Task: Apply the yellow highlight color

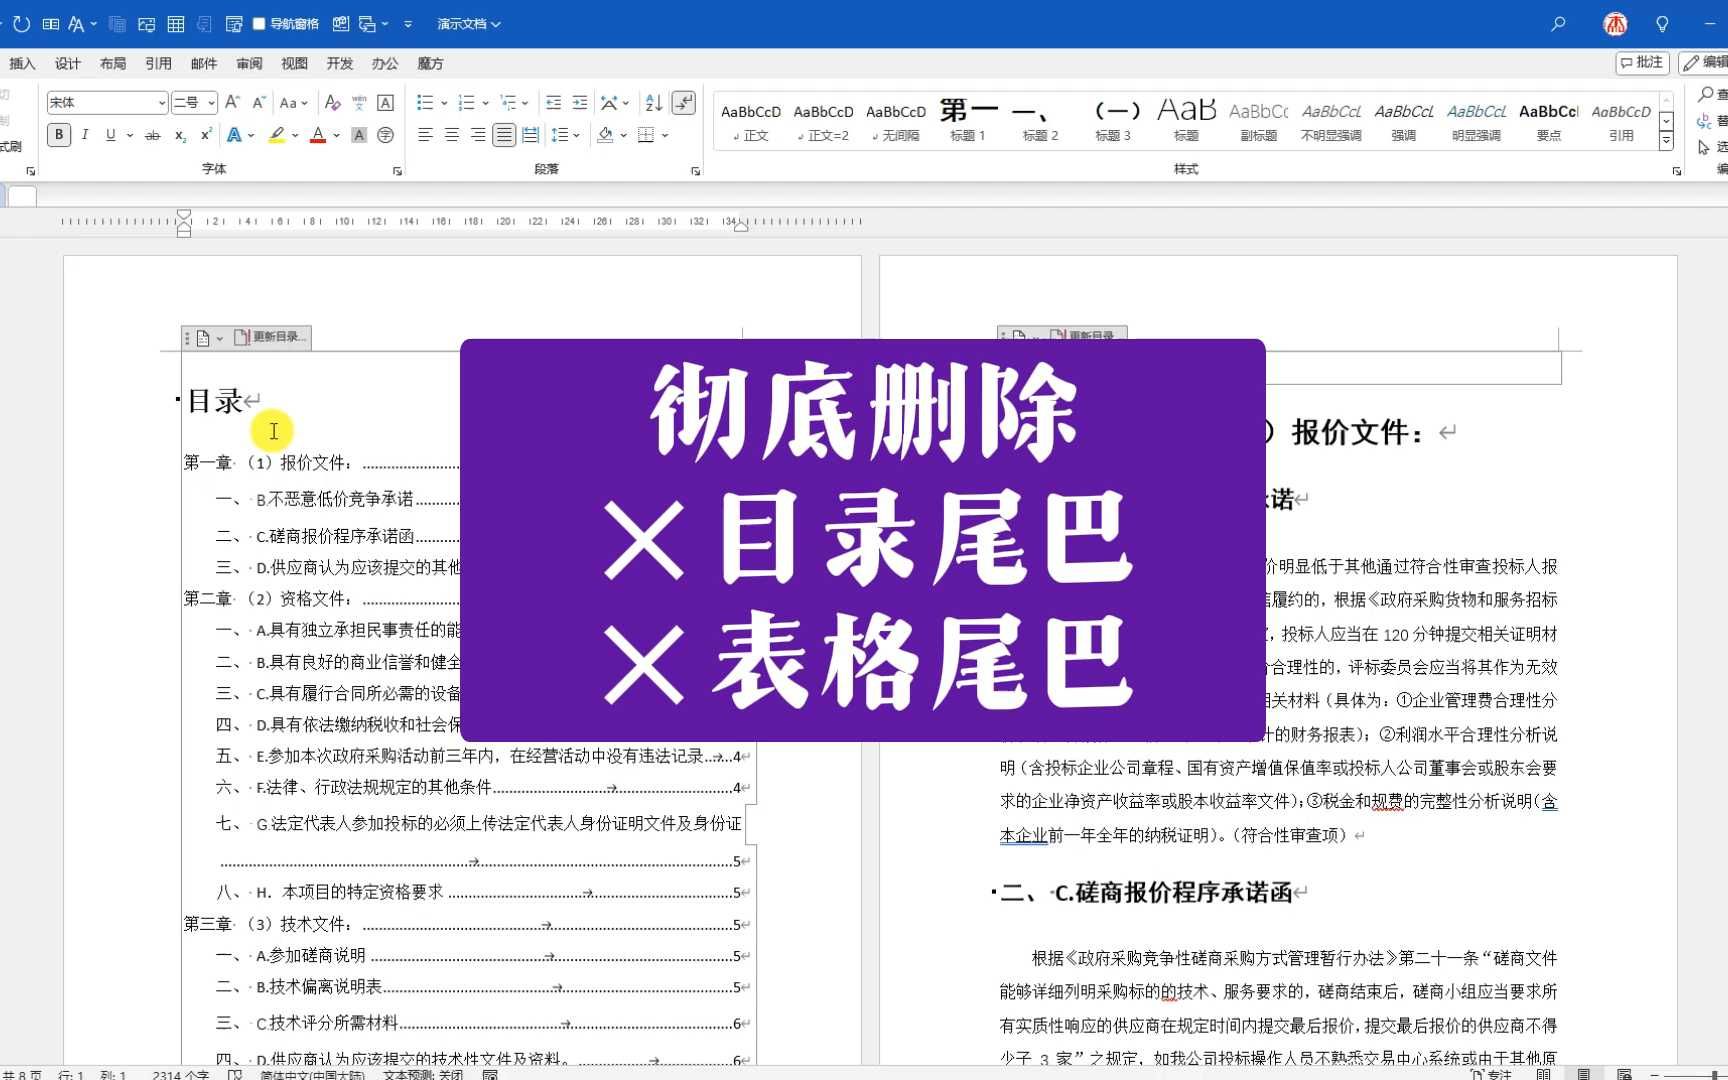Action: (277, 134)
